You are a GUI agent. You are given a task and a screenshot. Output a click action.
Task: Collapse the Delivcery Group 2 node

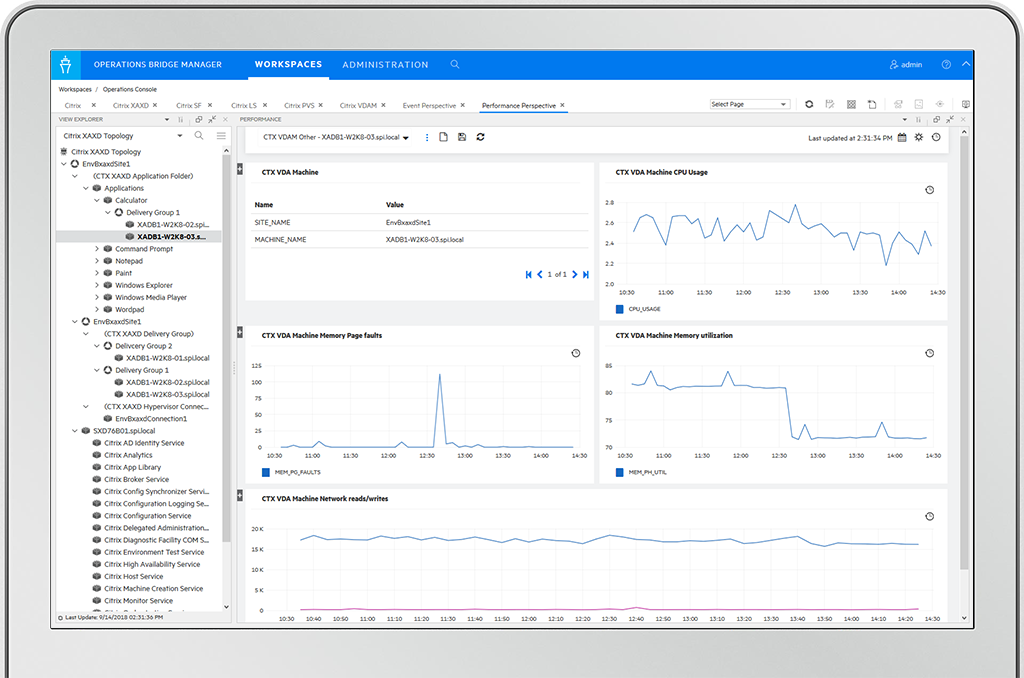[97, 346]
